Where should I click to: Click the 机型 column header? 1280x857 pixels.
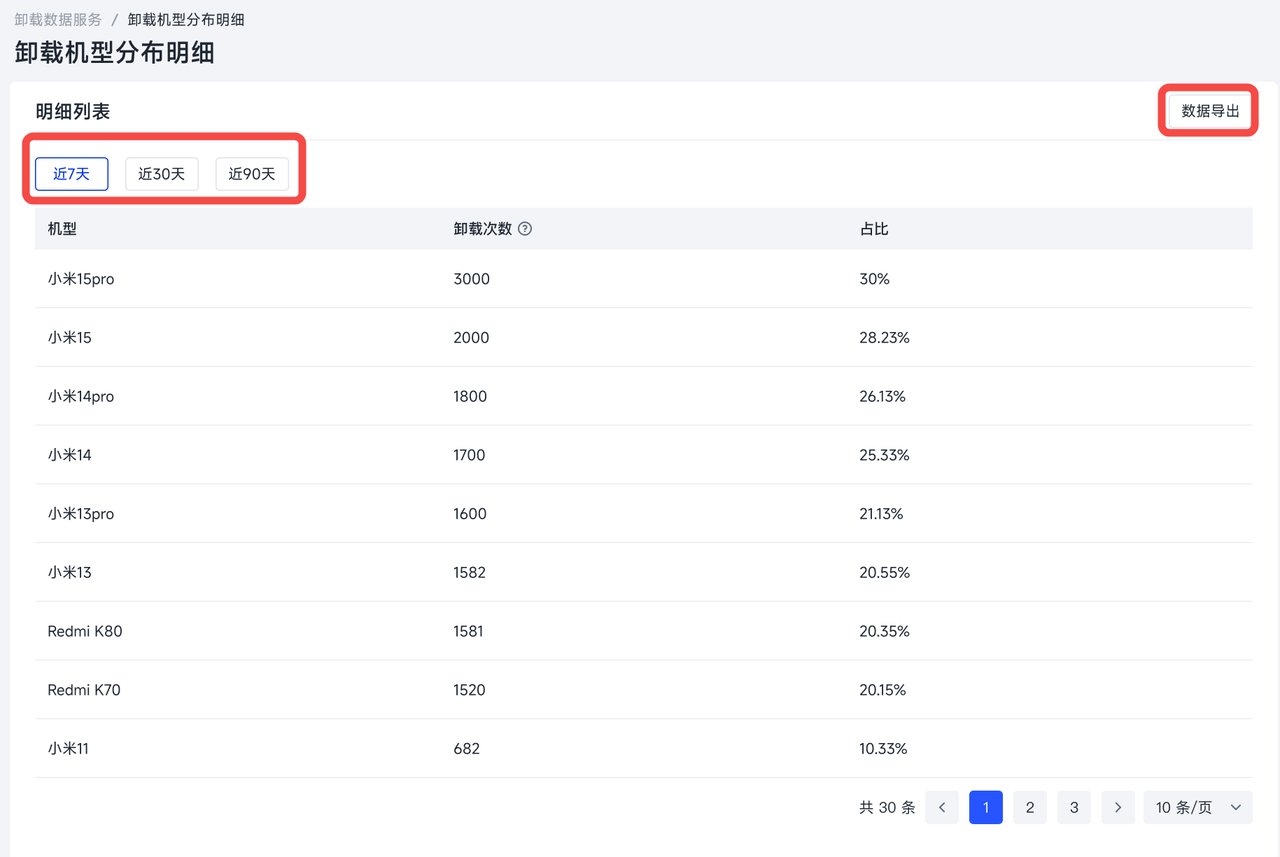62,229
